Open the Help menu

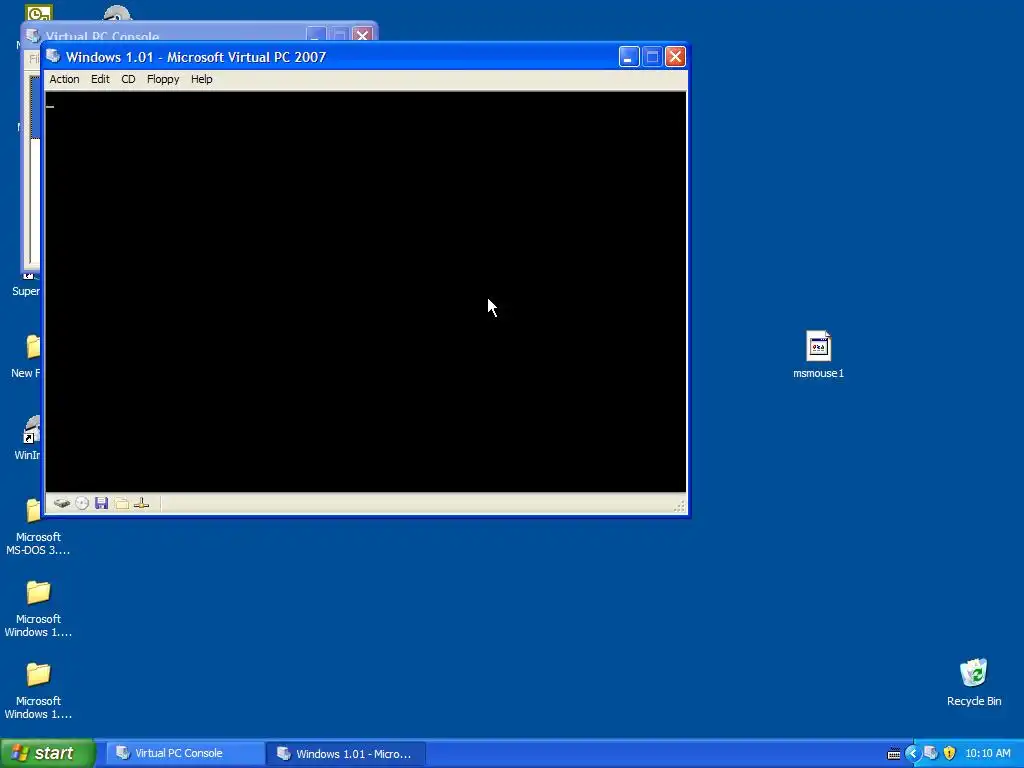(x=201, y=79)
